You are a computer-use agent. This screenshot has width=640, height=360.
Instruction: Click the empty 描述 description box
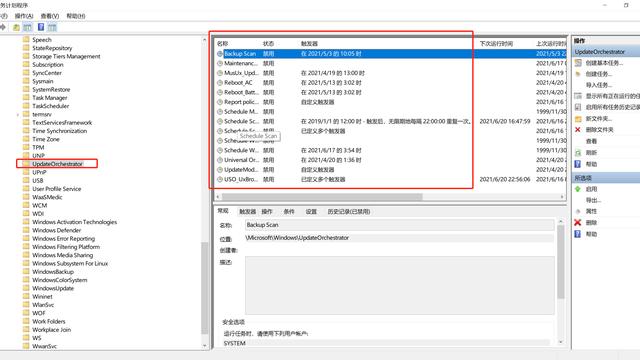coord(400,285)
